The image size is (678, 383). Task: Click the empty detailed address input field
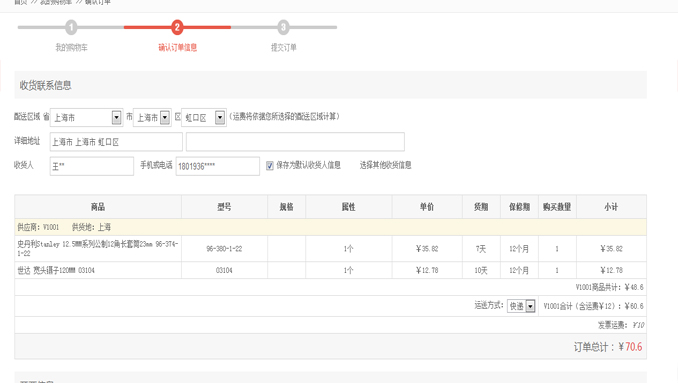point(295,142)
